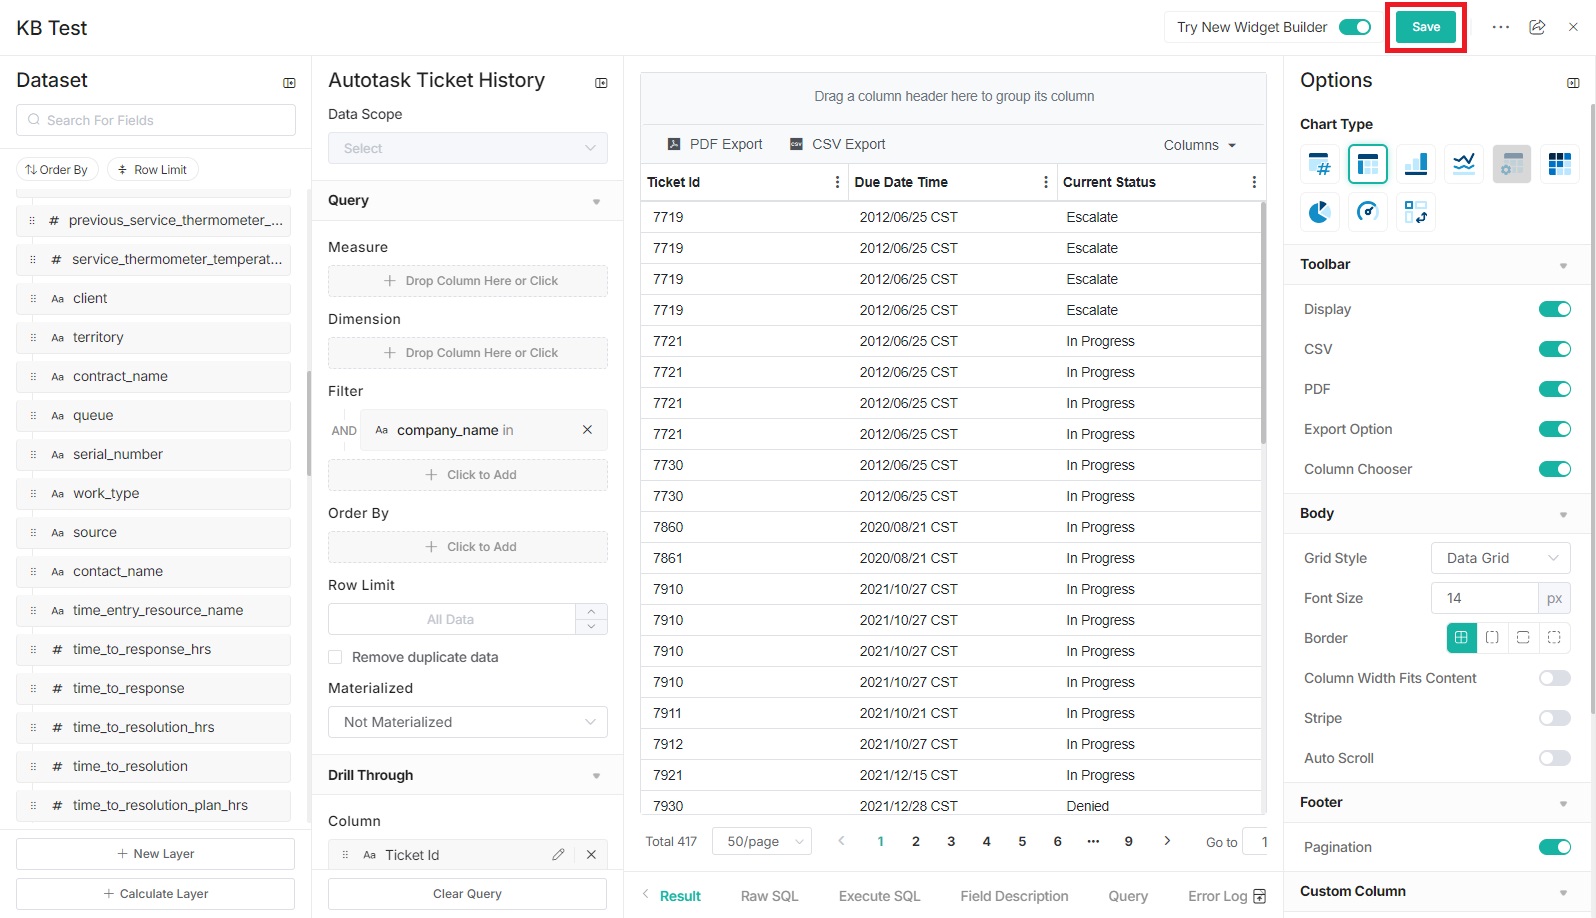
Task: Open the share icon in top bar
Action: [x=1537, y=27]
